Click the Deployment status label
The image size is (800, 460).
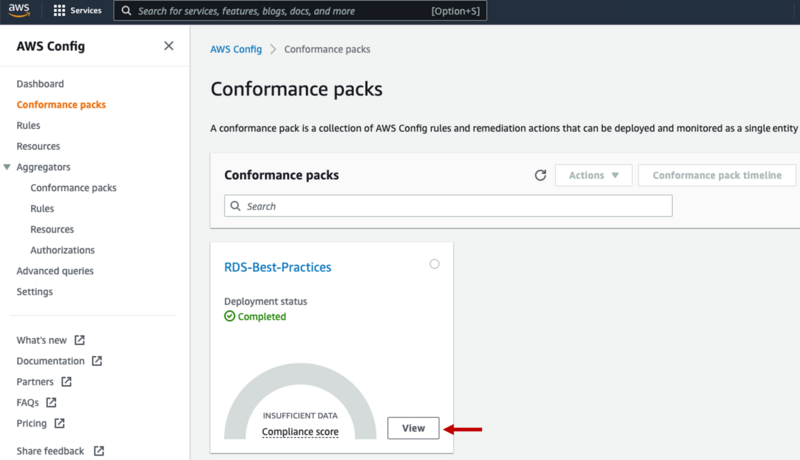pyautogui.click(x=265, y=301)
